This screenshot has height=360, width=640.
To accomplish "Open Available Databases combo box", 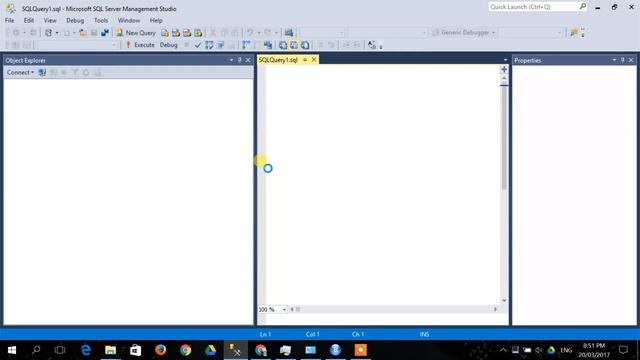I will 78,45.
